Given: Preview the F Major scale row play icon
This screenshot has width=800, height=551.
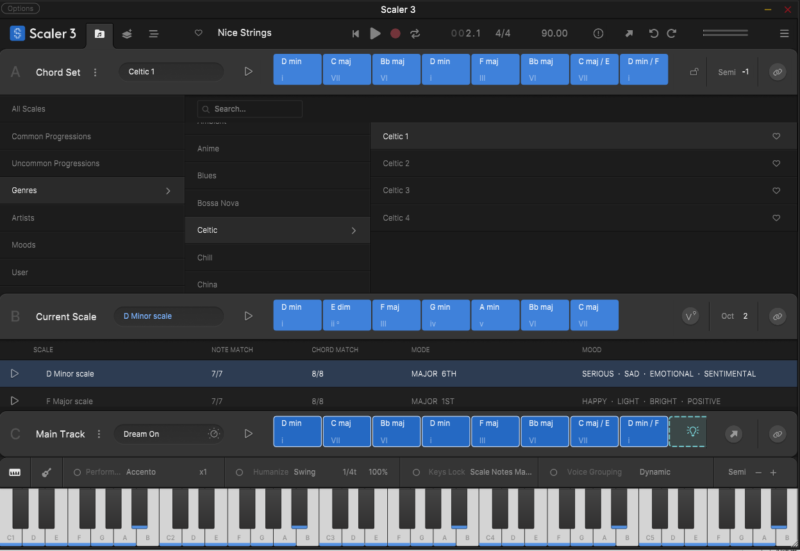Looking at the screenshot, I should [x=14, y=400].
